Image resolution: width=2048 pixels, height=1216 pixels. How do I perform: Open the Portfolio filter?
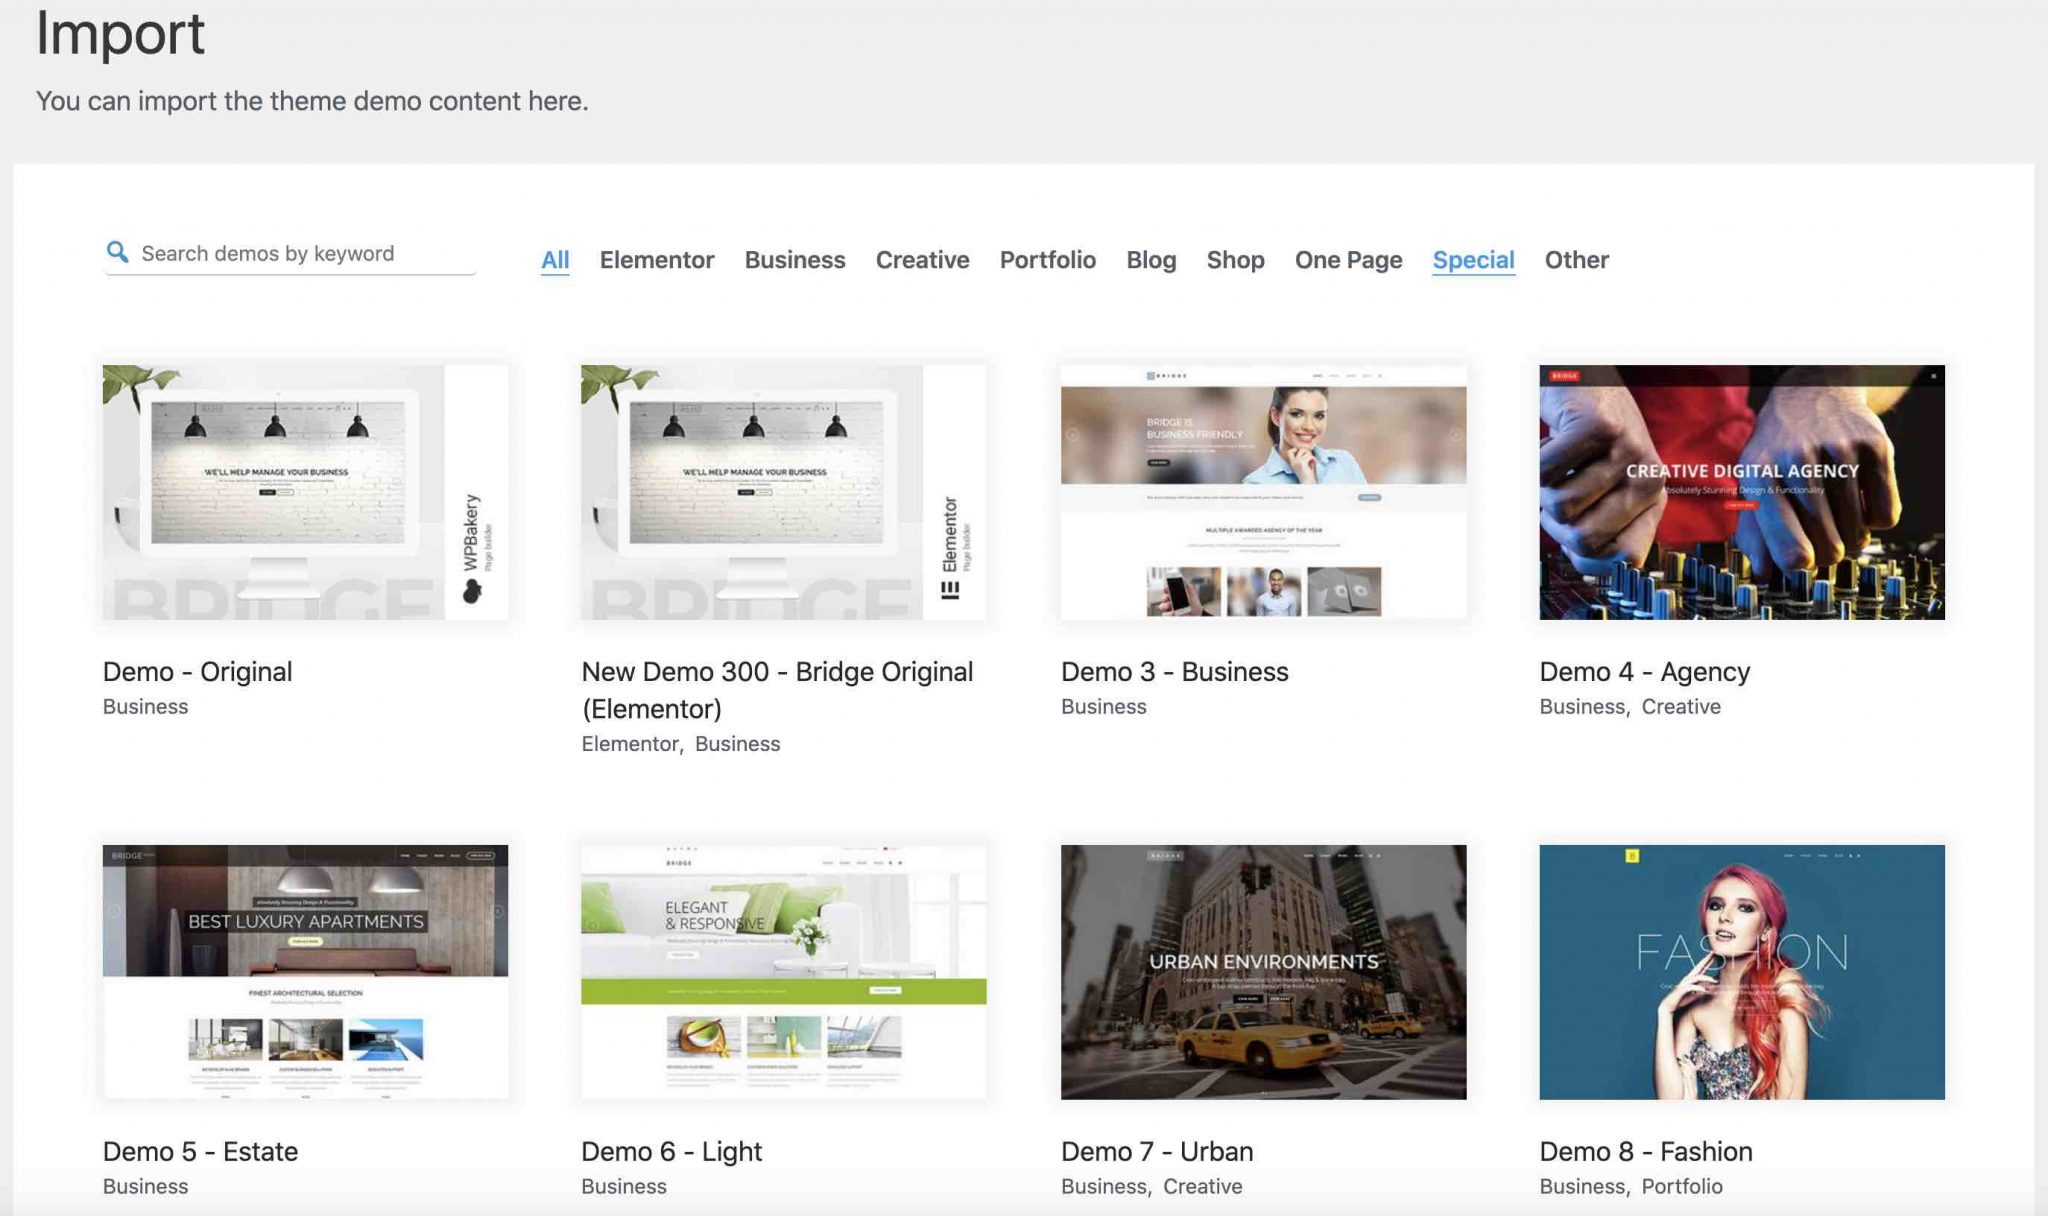[1047, 260]
